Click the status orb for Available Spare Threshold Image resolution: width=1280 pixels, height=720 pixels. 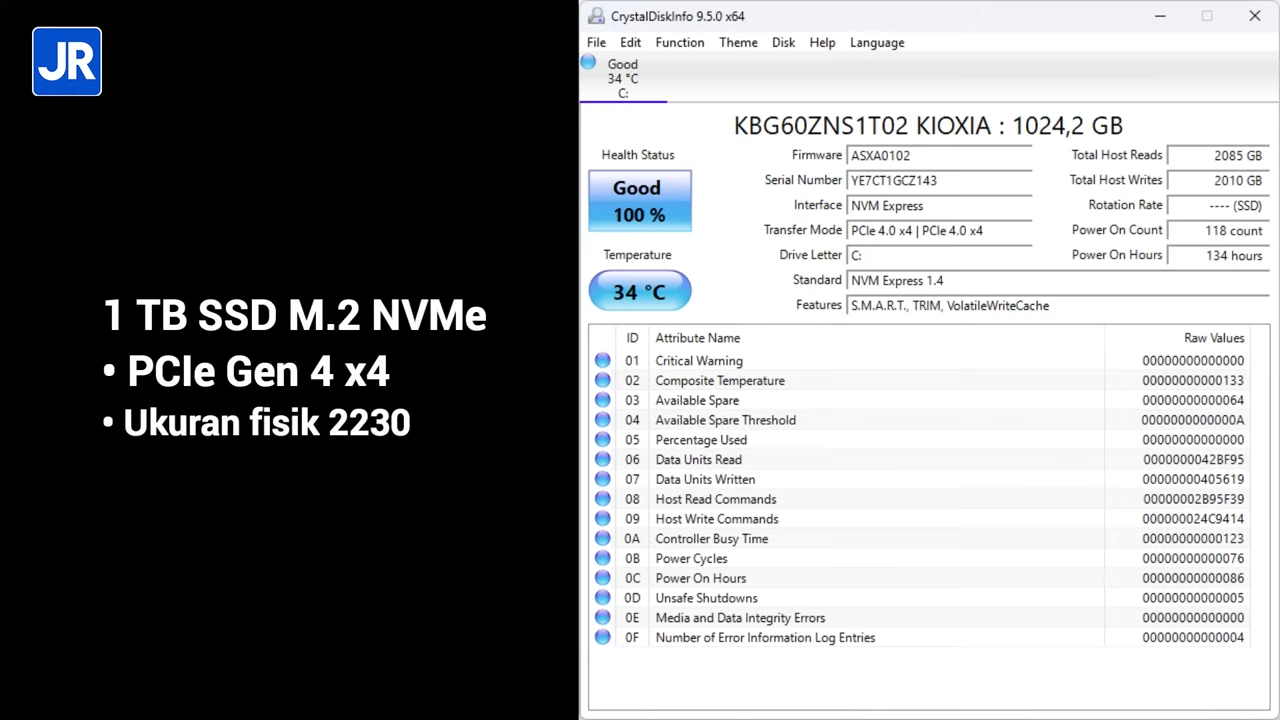pos(602,420)
